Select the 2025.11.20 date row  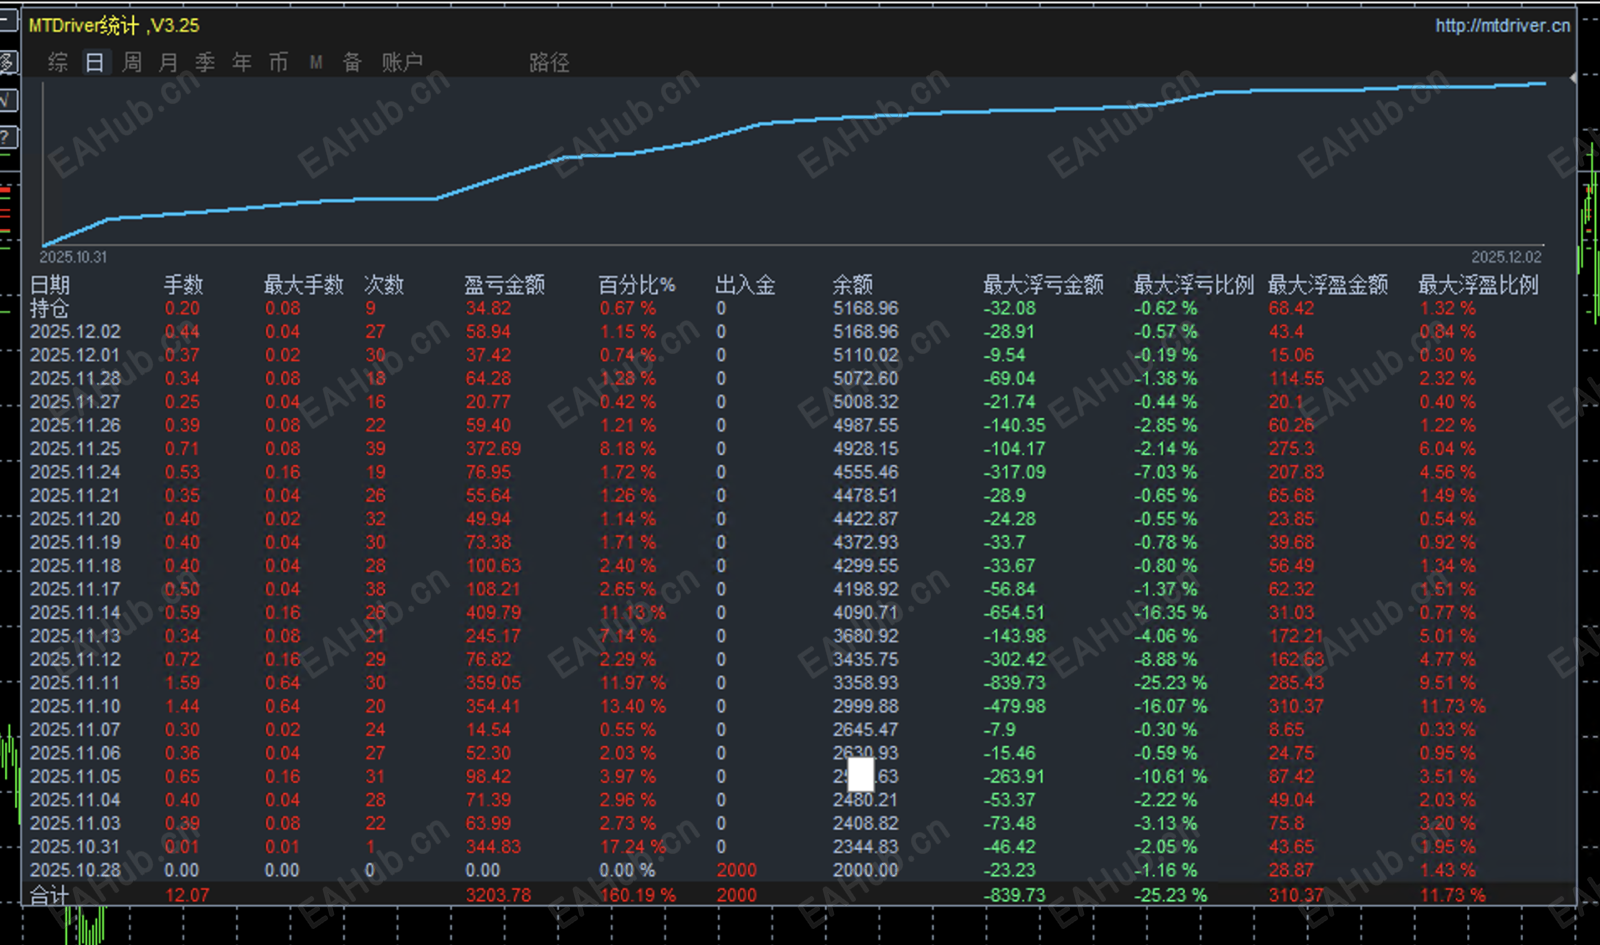75,519
